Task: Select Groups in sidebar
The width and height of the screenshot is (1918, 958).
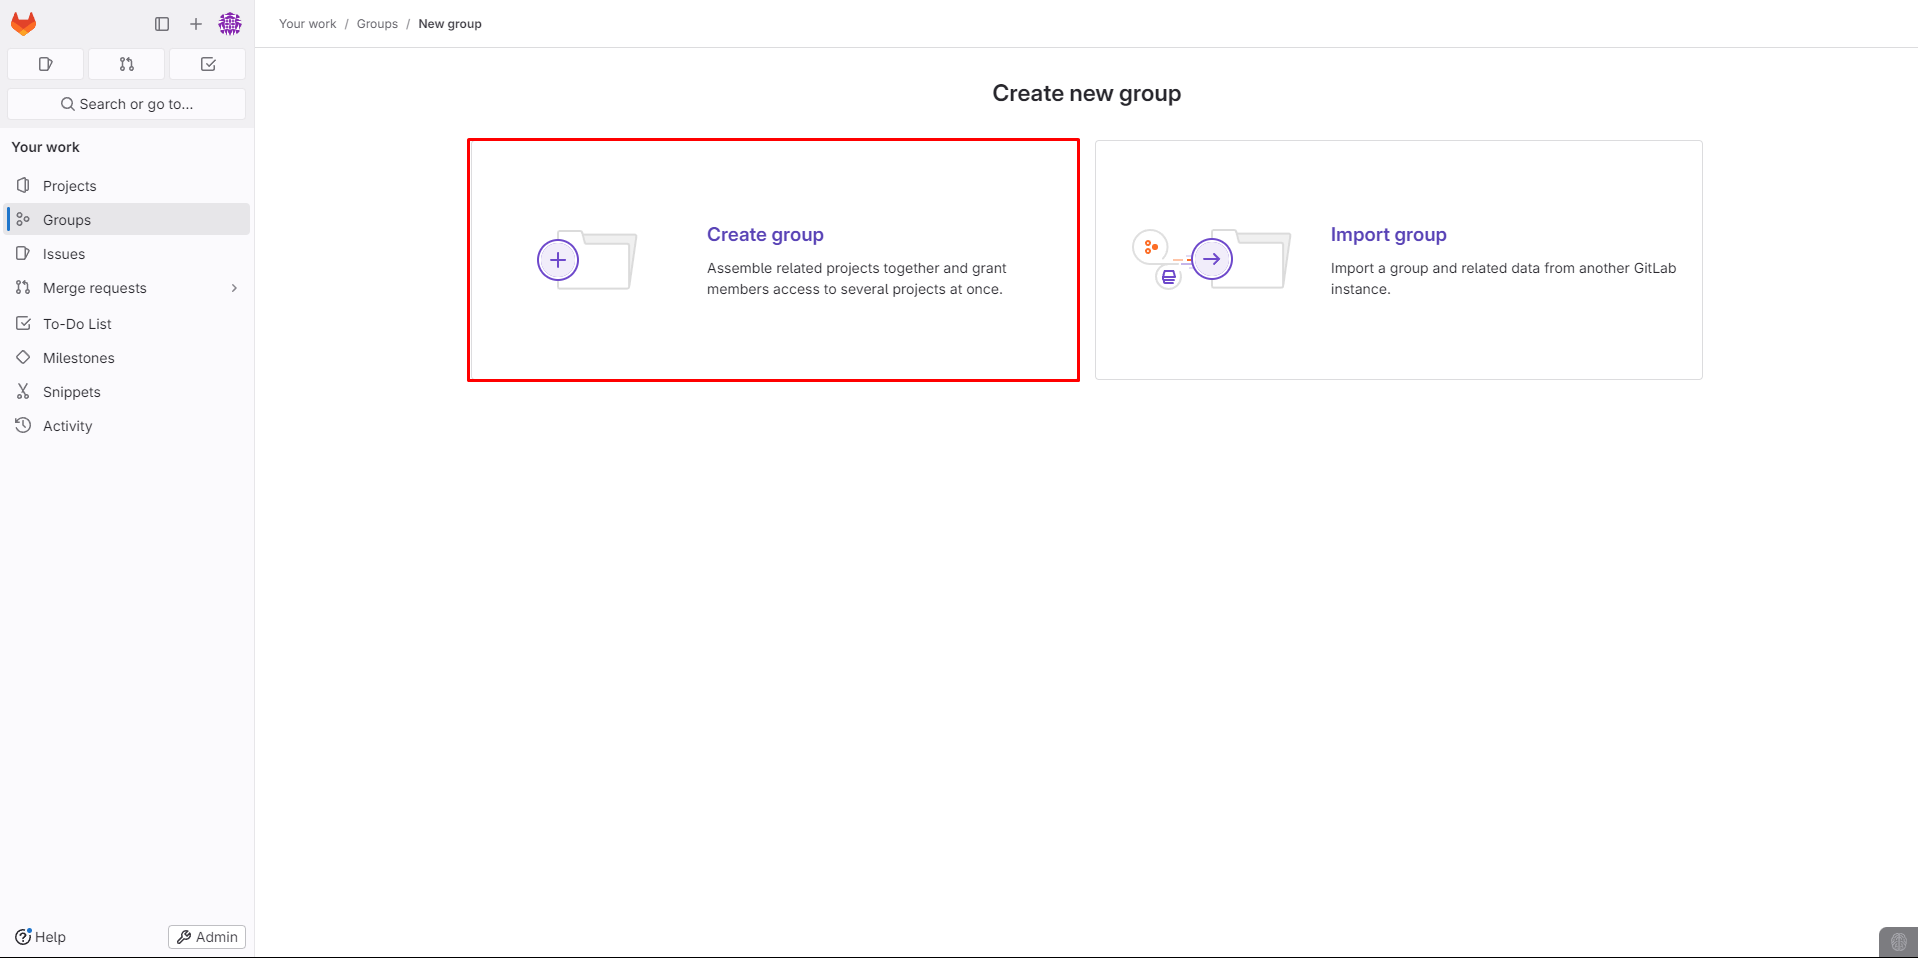Action: click(67, 220)
